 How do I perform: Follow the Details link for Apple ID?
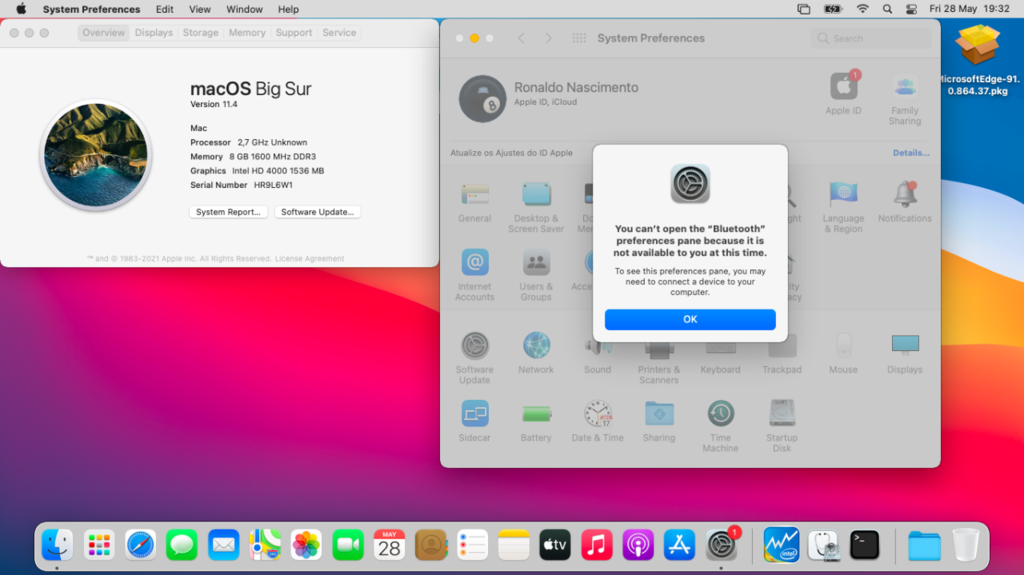pos(910,153)
